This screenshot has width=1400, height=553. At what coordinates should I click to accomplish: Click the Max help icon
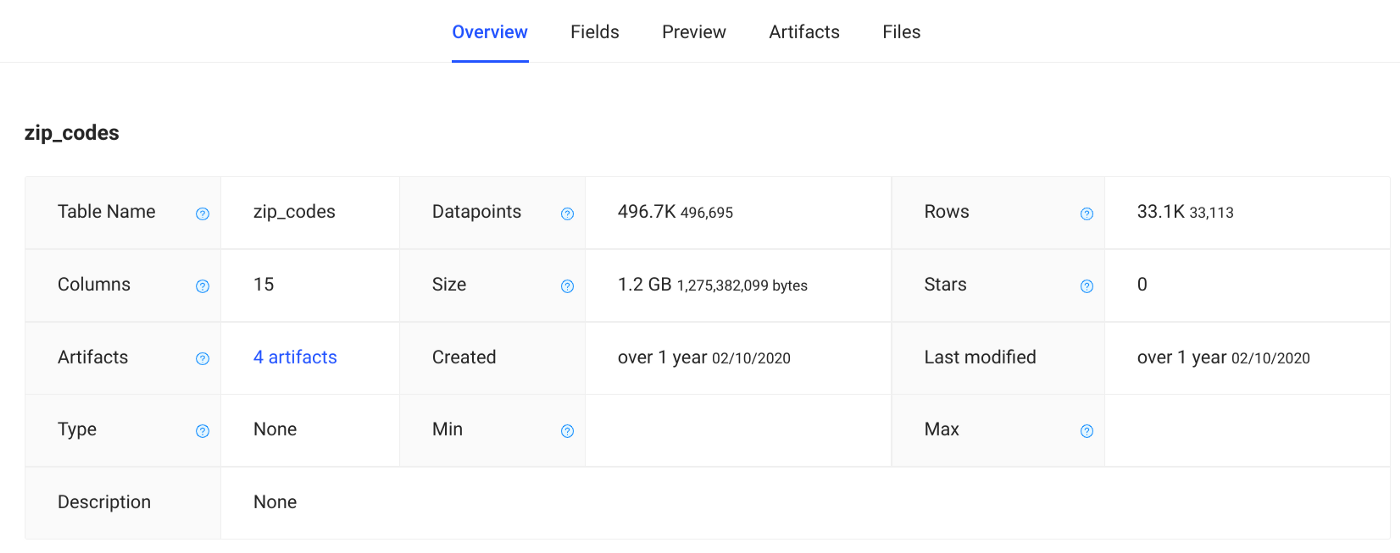[1087, 431]
